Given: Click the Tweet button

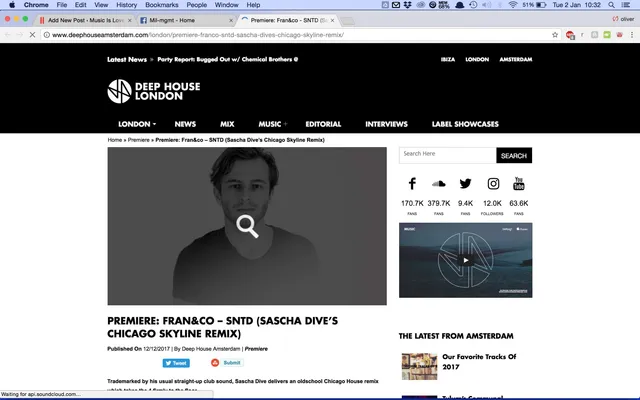Looking at the screenshot, I should pyautogui.click(x=176, y=363).
